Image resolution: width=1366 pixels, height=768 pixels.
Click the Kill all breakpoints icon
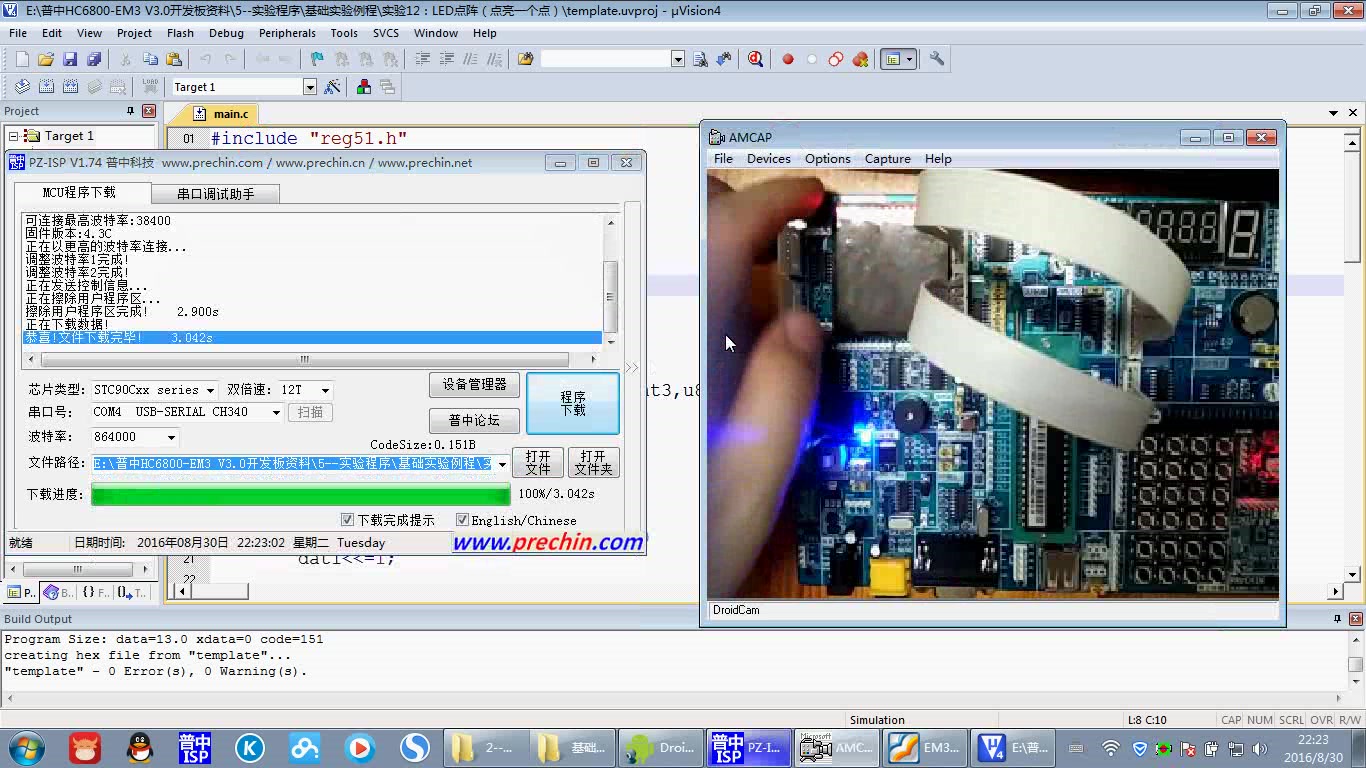(x=860, y=59)
